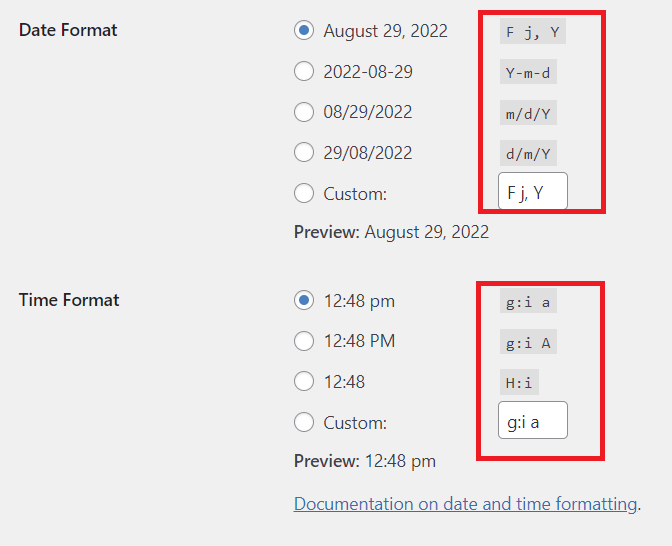Enable the Custom time format radio button
This screenshot has width=672, height=546.
[x=304, y=422]
